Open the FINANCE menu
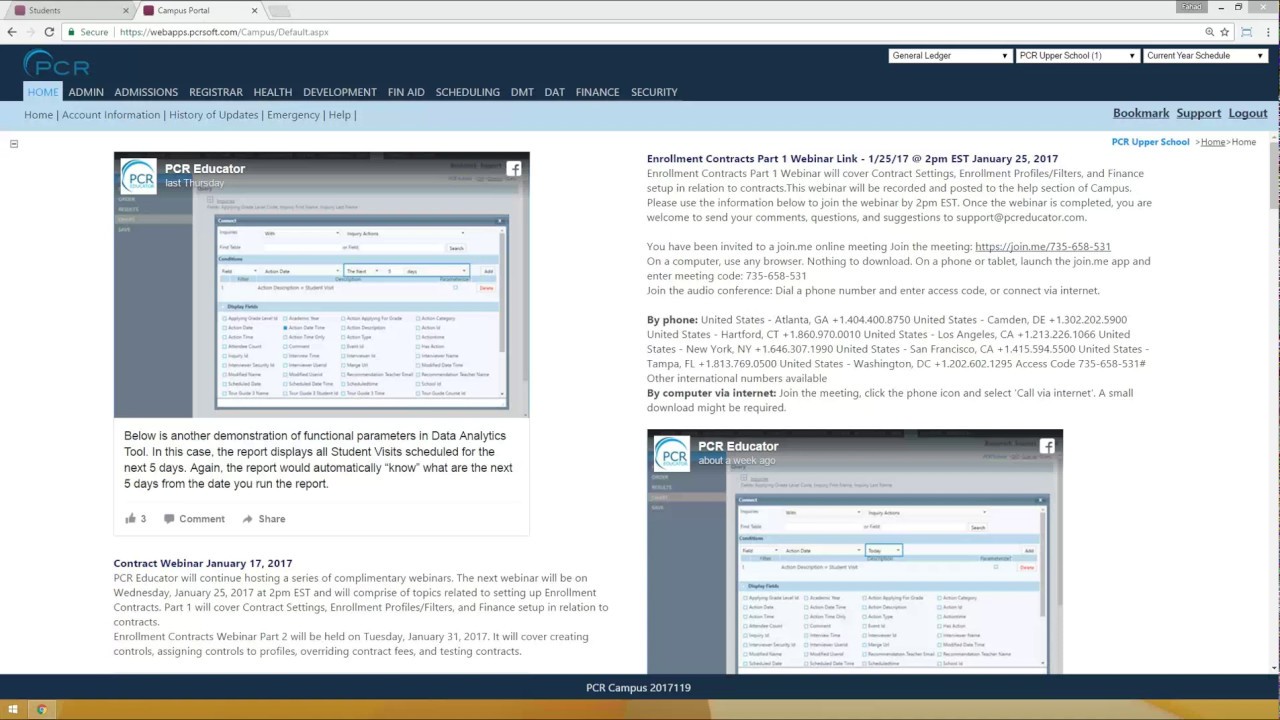Viewport: 1280px width, 720px height. point(598,92)
